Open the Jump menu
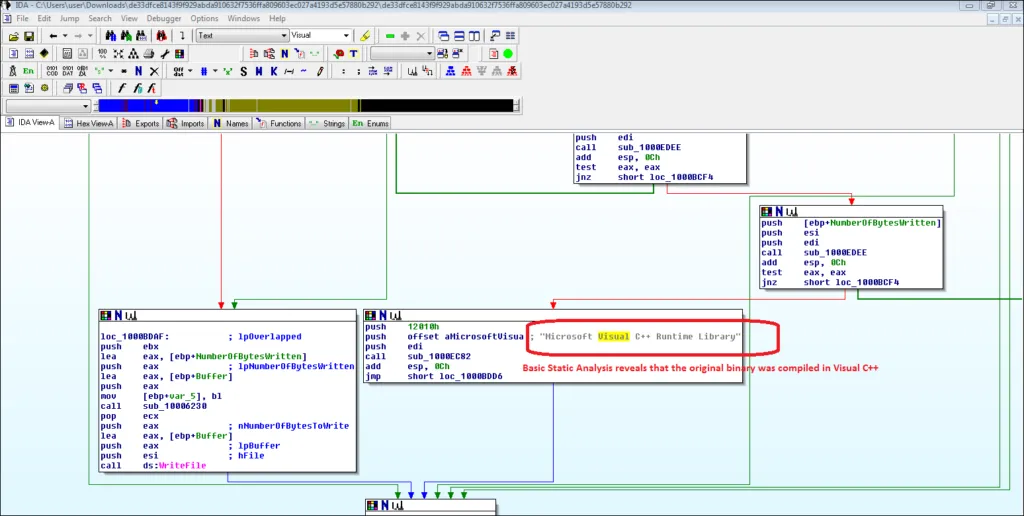 pos(69,18)
